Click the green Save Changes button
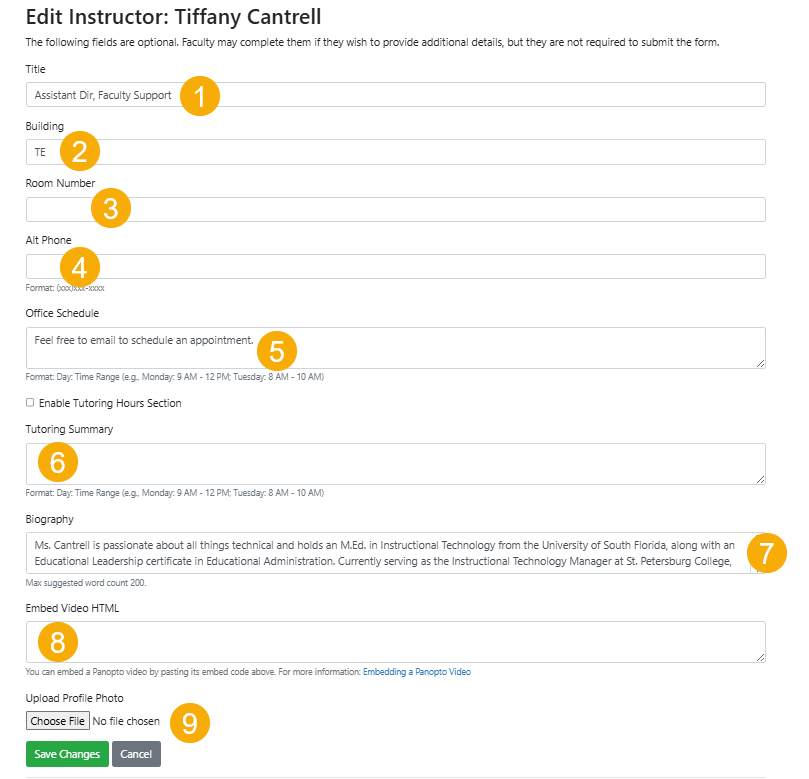The width and height of the screenshot is (809, 779). [x=67, y=754]
